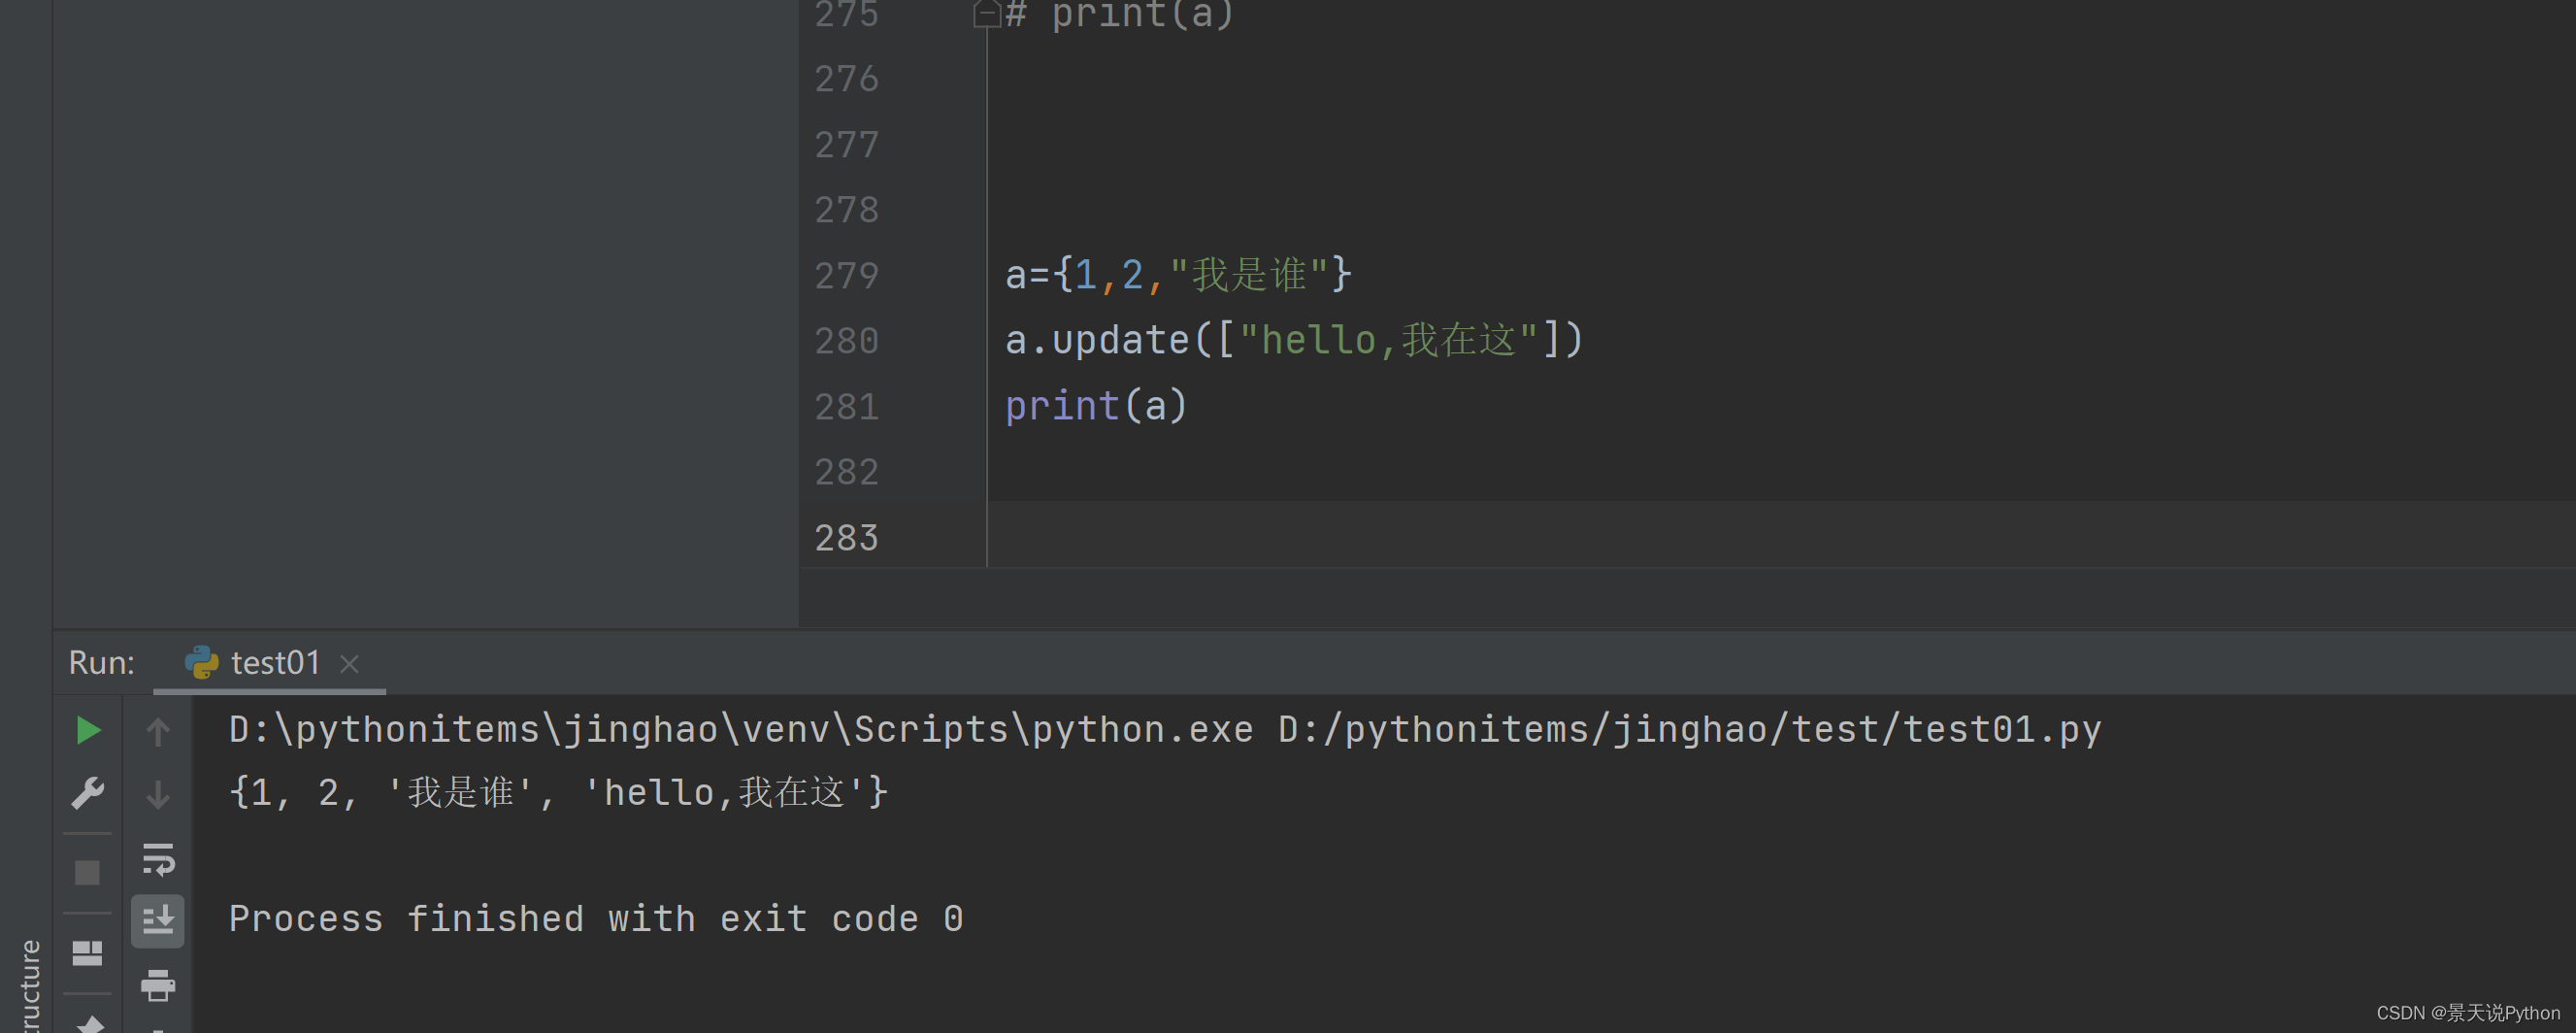Select the python.exe command line in console
The image size is (2576, 1033).
click(x=1165, y=729)
